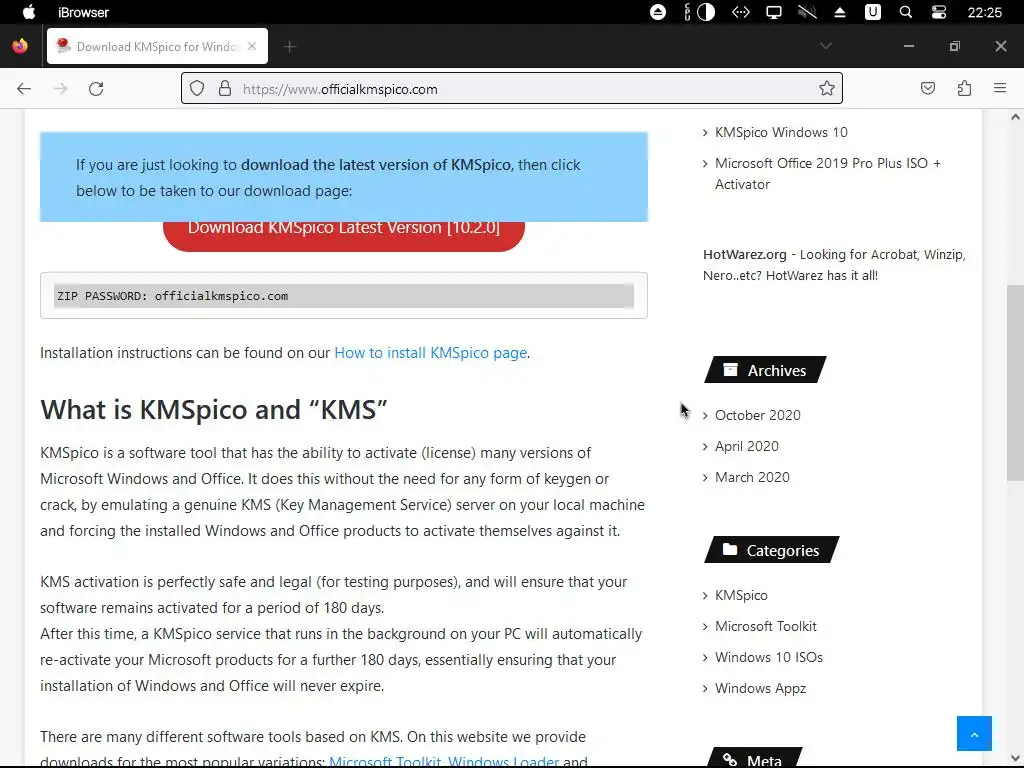Reload the current page
The height and width of the screenshot is (768, 1024).
(x=96, y=89)
